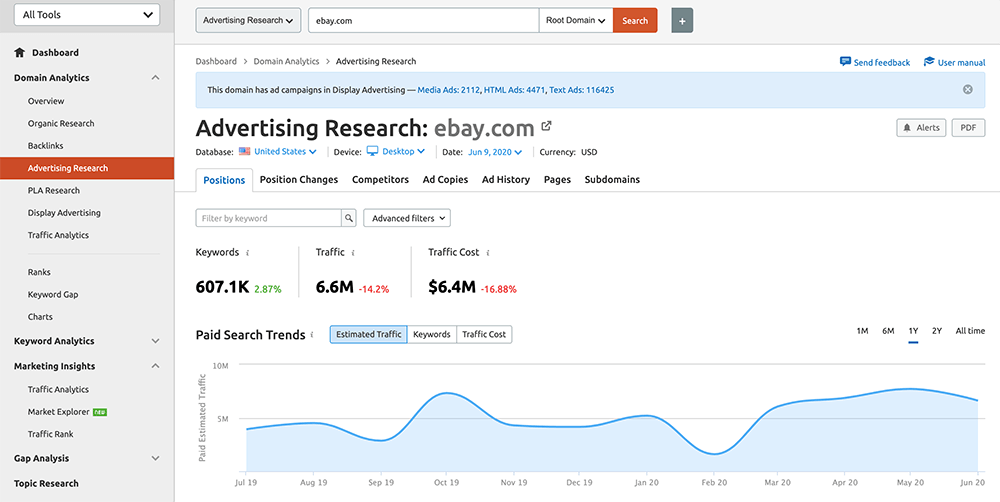Set chart range to 1M
The image size is (1000, 502).
pyautogui.click(x=862, y=331)
